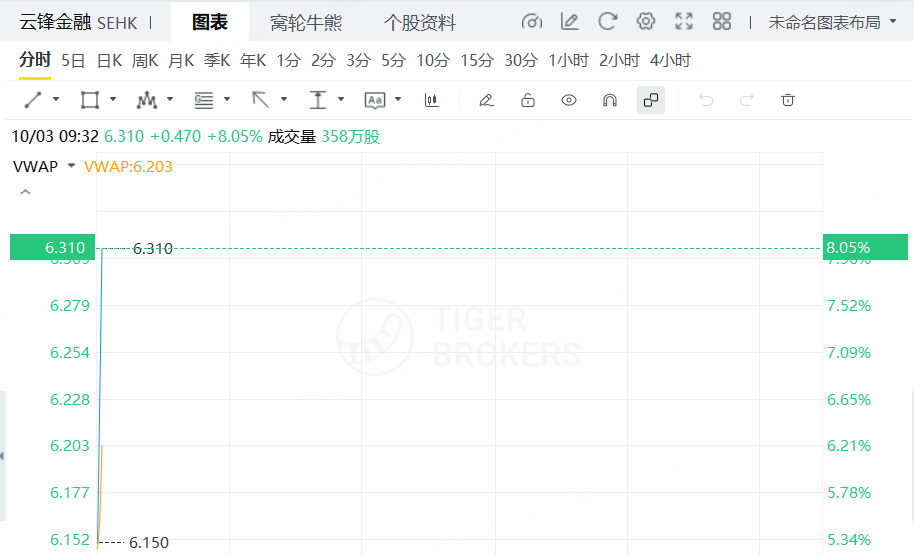
Task: Open chart settings gear
Action: point(645,22)
